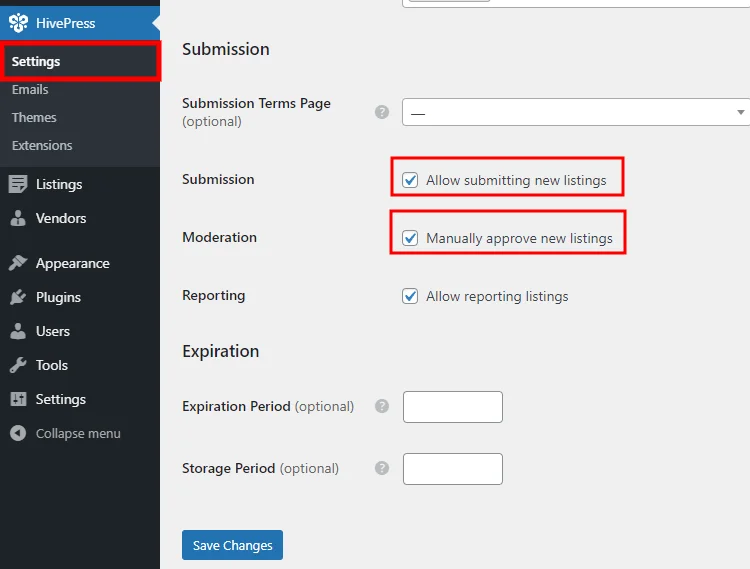Click the Collapse menu arrow icon
750x569 pixels.
18,433
